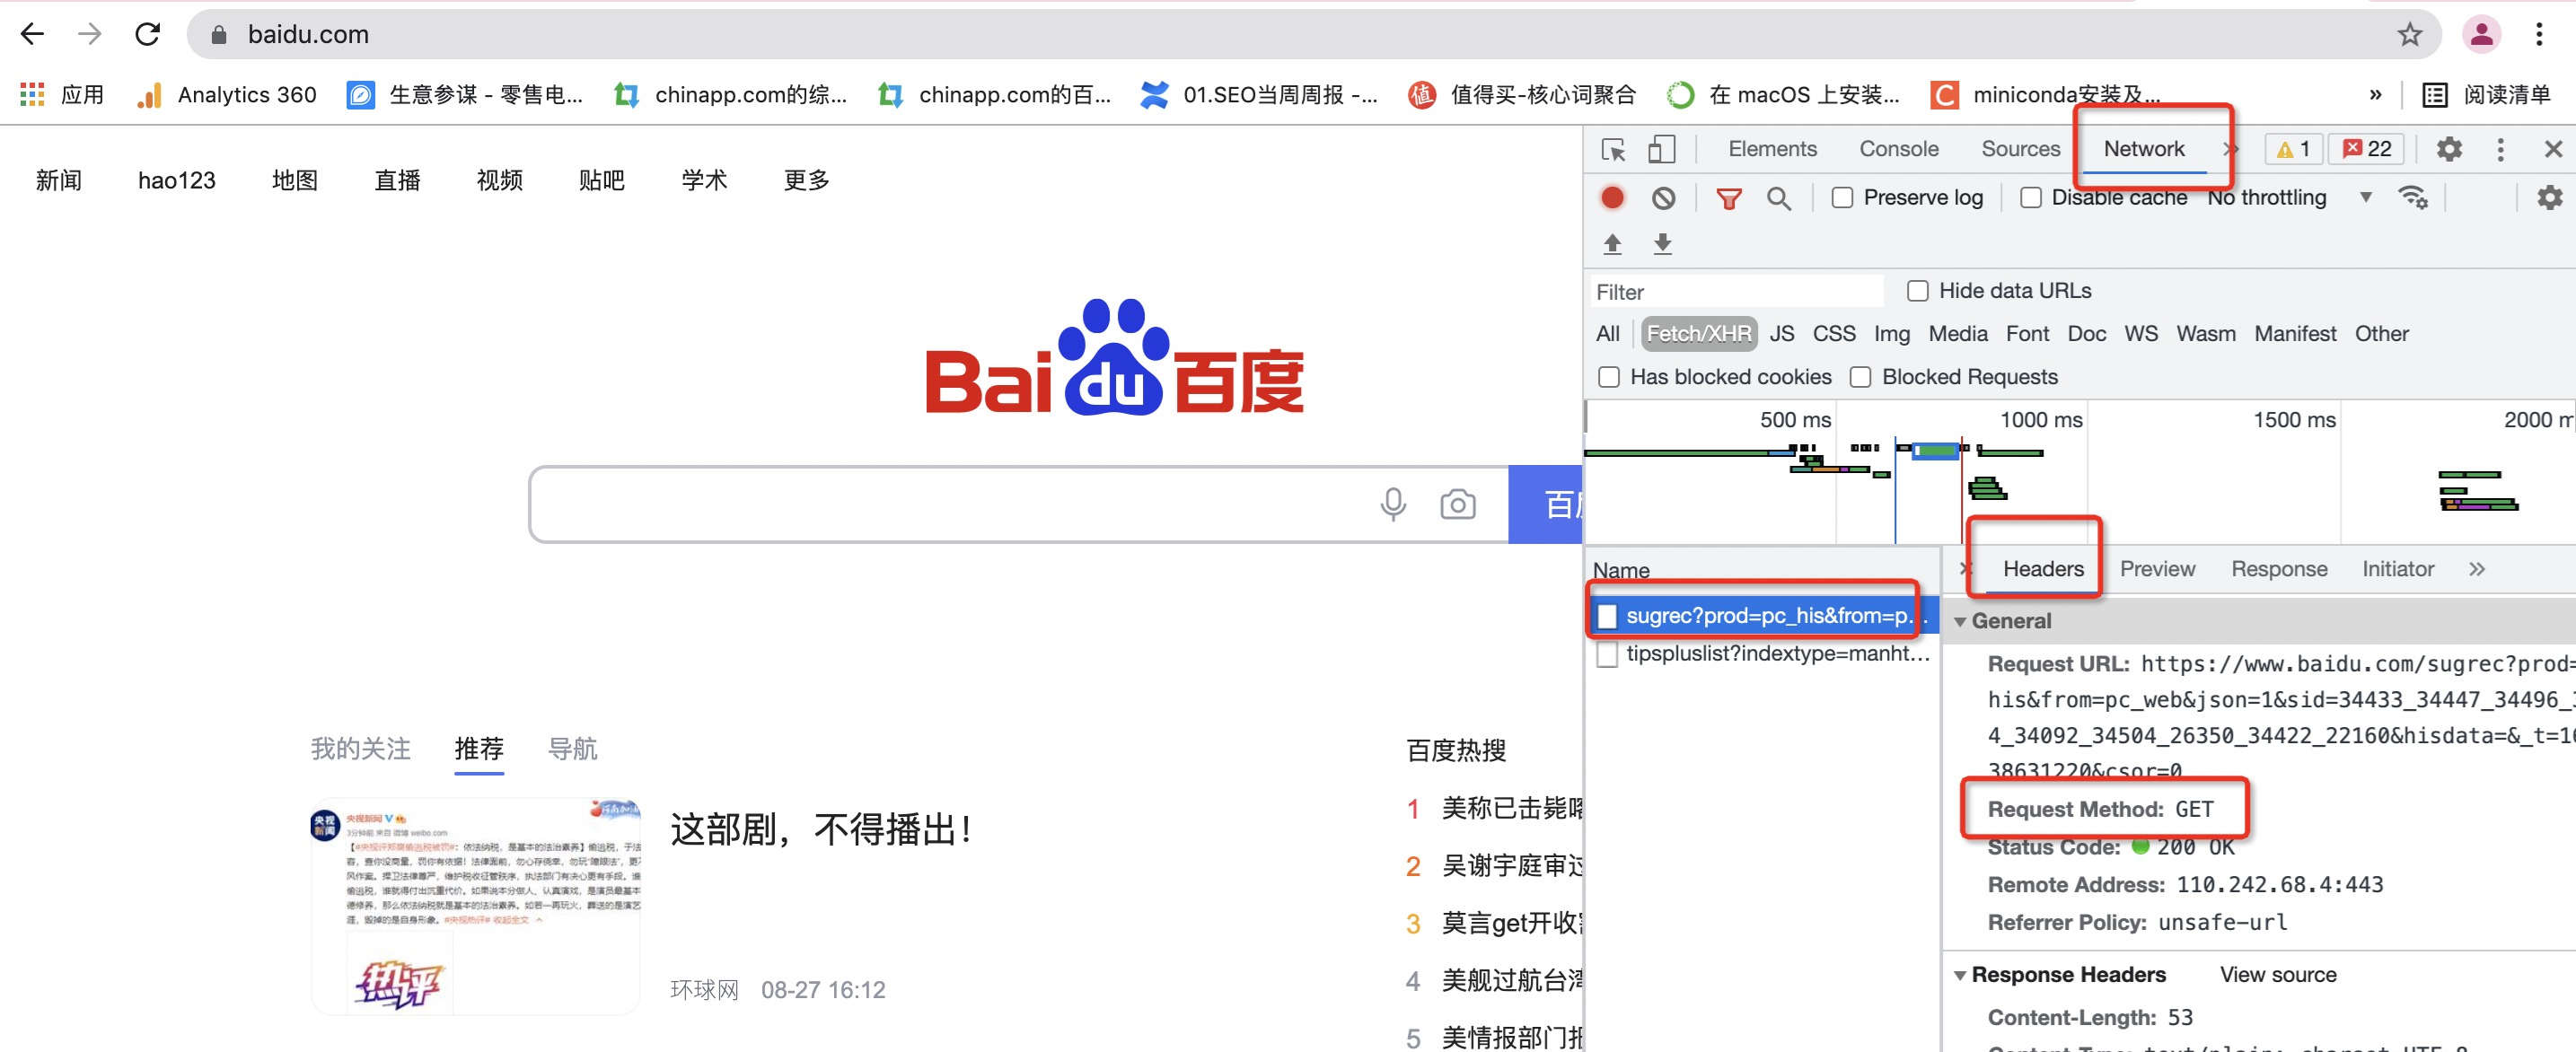Open network search with magnifier icon
This screenshot has width=2576, height=1052.
tap(1778, 198)
